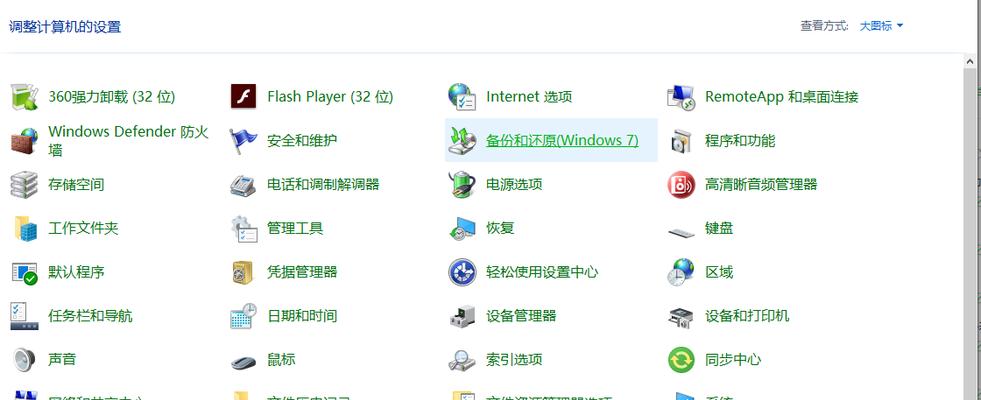Click the 管理工具 gear icon
This screenshot has width=981, height=400.
coord(243,228)
